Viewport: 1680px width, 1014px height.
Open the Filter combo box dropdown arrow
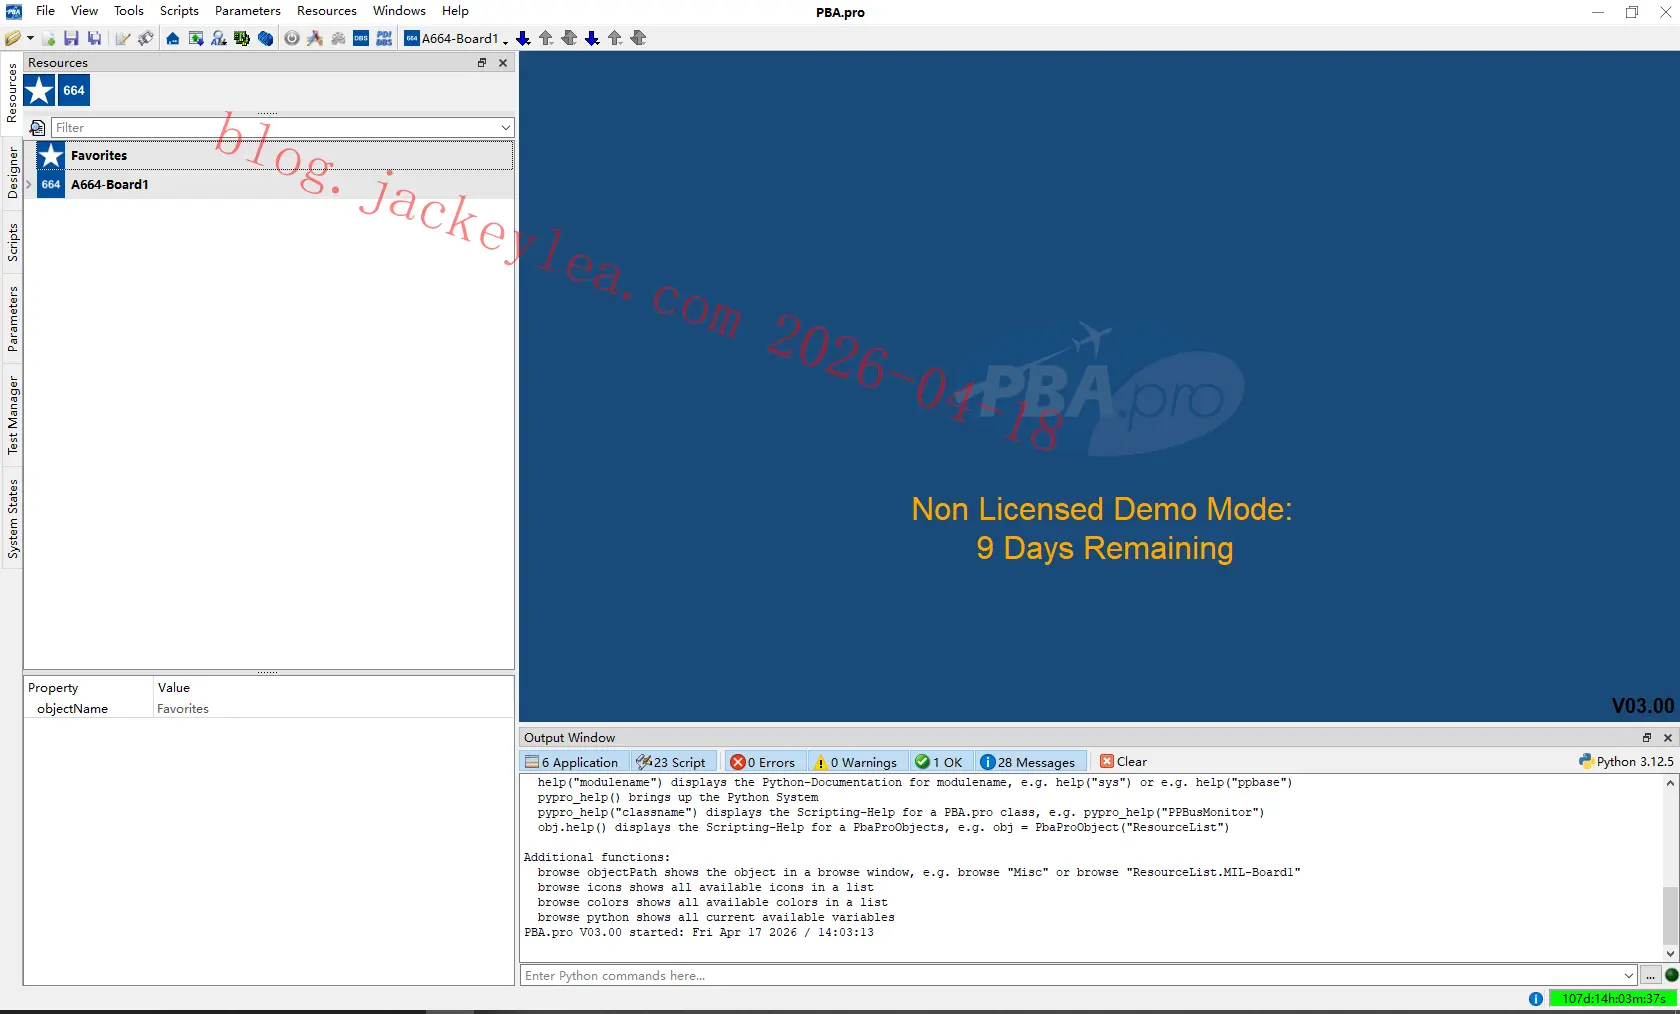pyautogui.click(x=506, y=128)
